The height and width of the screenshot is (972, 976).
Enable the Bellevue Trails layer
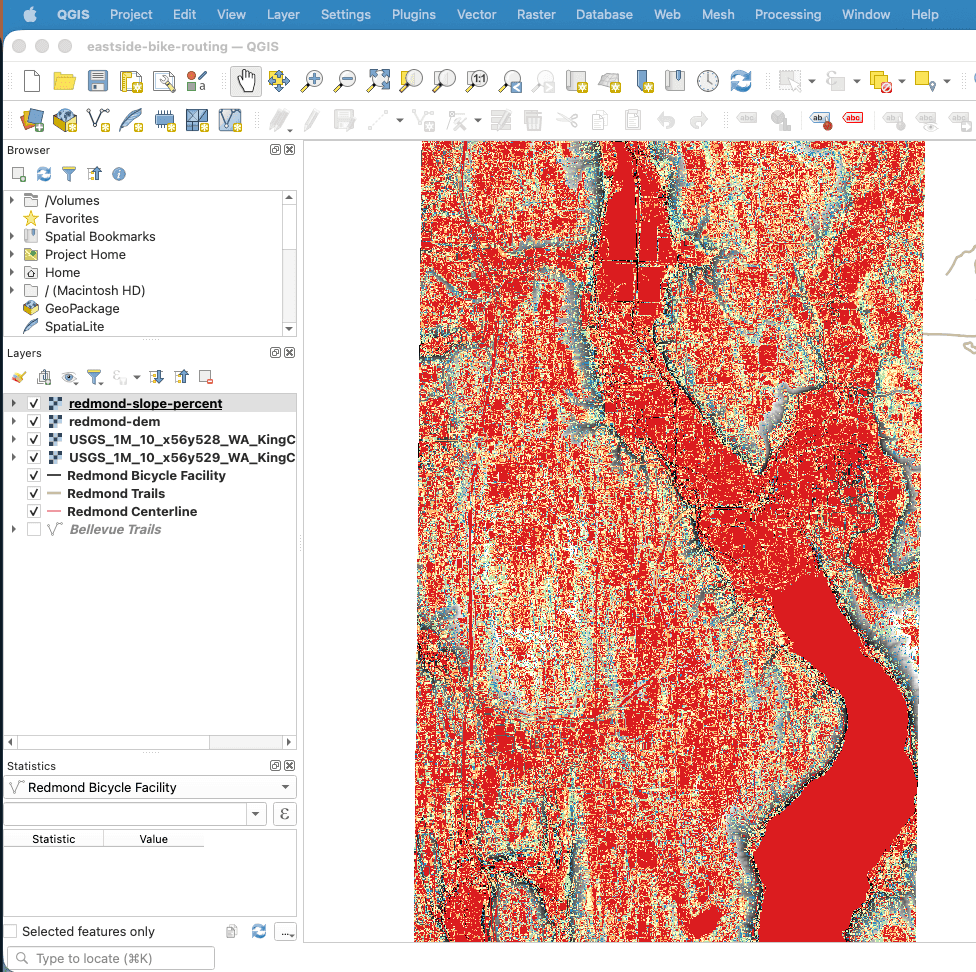(34, 530)
